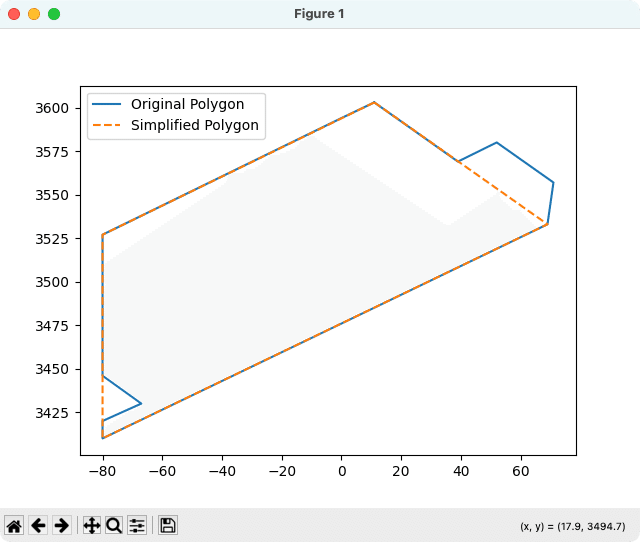Screen dimensions: 640x542
Task: Save the figure to file
Action: click(168, 525)
